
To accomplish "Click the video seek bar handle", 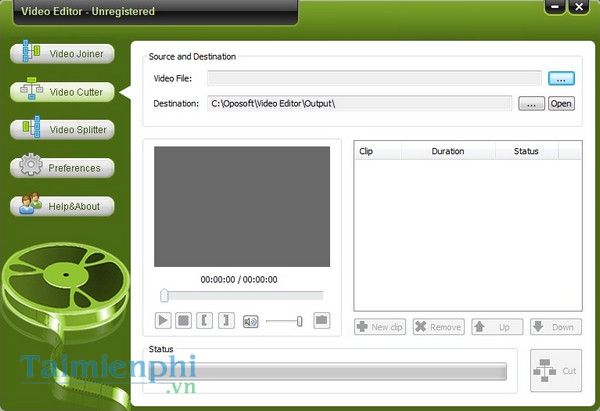I will point(164,295).
